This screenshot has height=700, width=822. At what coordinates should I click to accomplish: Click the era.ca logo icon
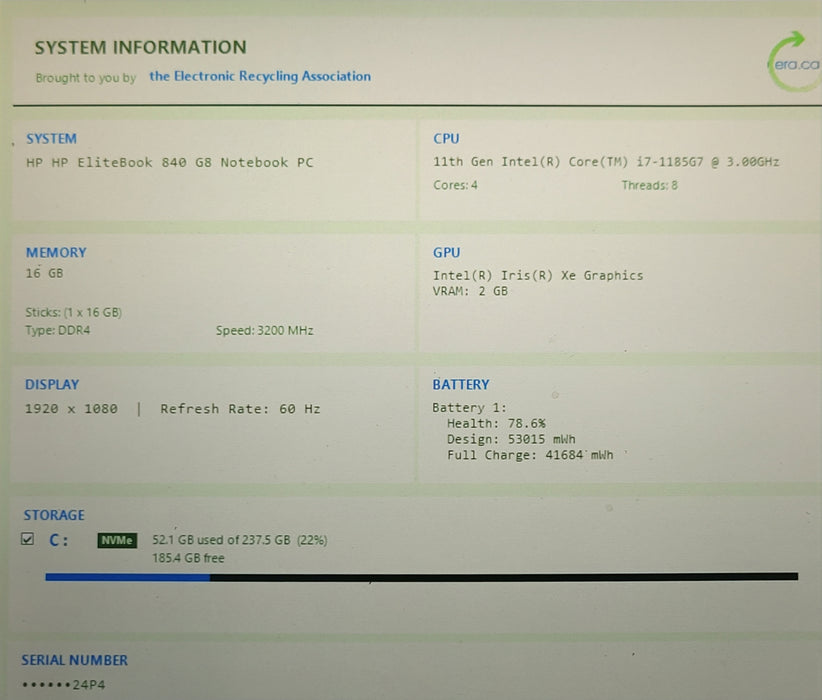[x=794, y=62]
